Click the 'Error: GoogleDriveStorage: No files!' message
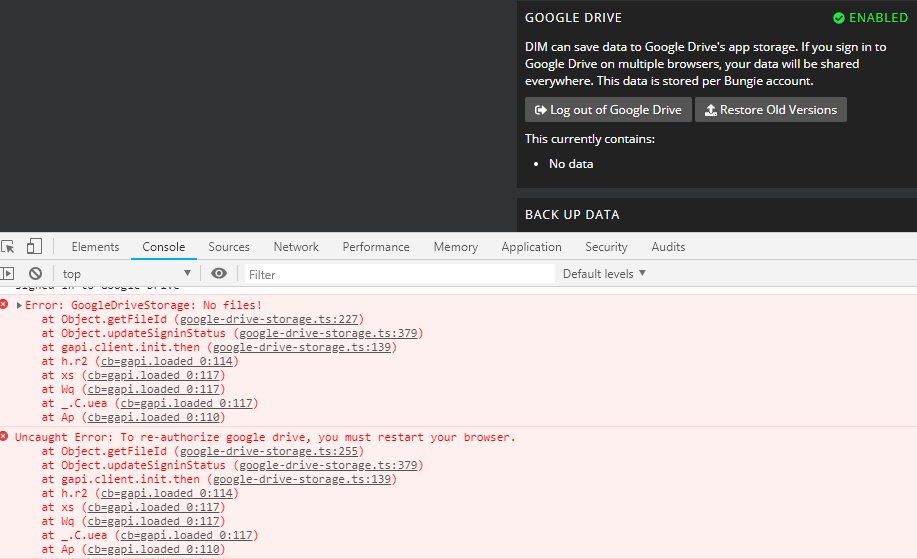 [x=143, y=305]
